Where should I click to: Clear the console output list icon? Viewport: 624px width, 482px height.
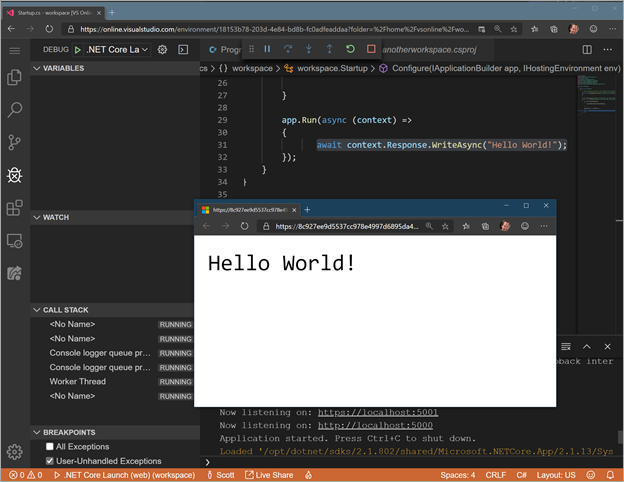coord(566,347)
